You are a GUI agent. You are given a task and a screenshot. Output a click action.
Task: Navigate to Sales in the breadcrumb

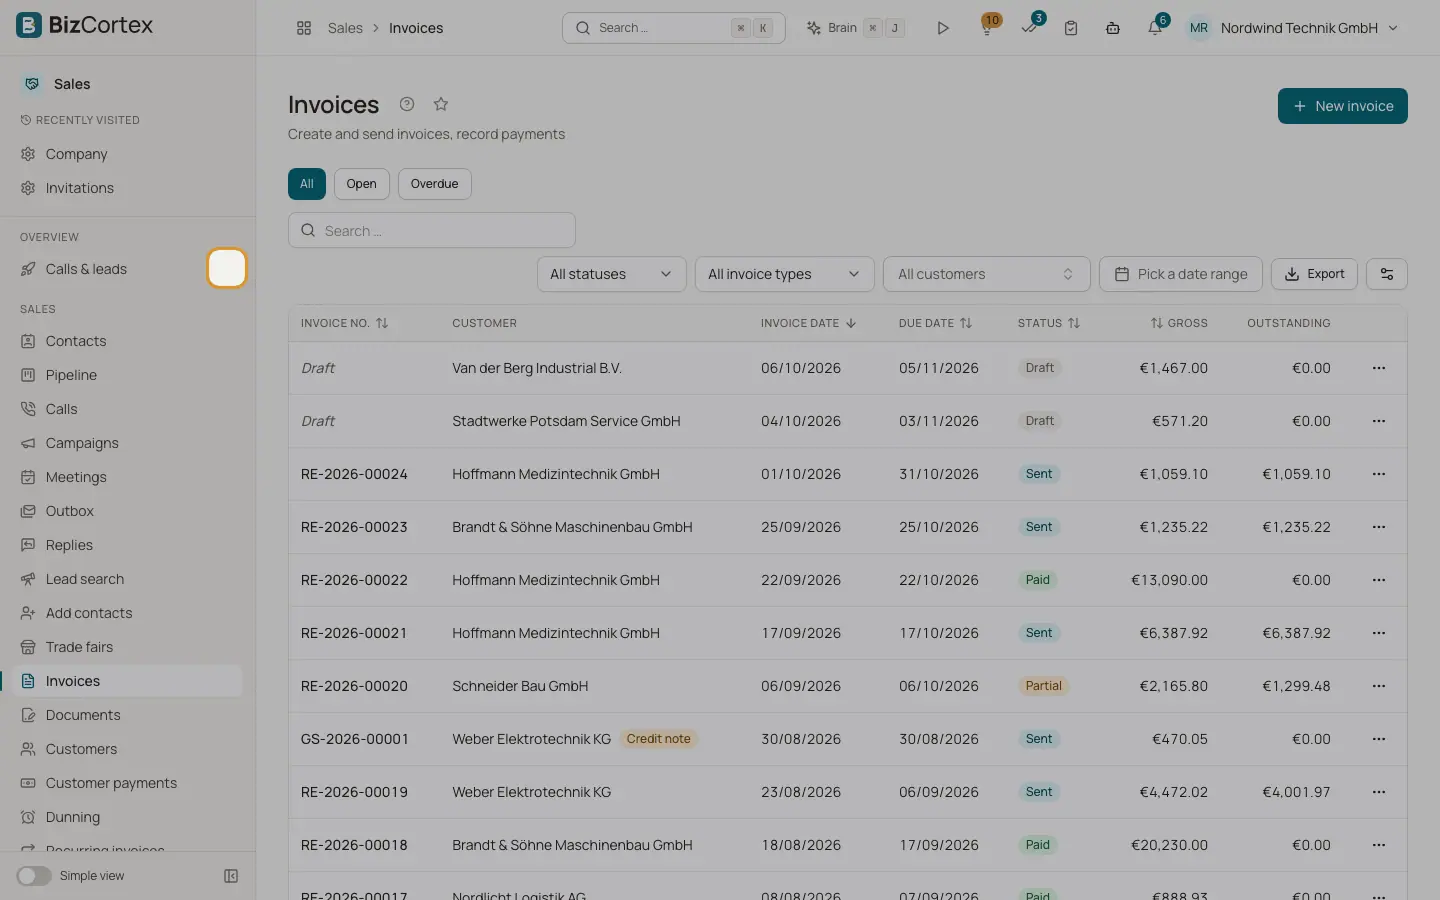345,28
